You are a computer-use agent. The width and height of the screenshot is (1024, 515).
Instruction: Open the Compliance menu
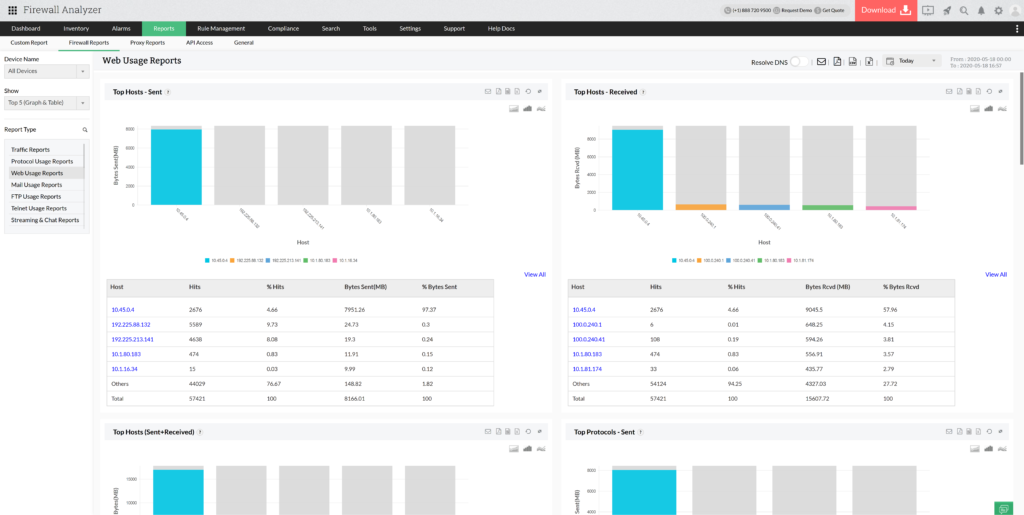coord(285,28)
